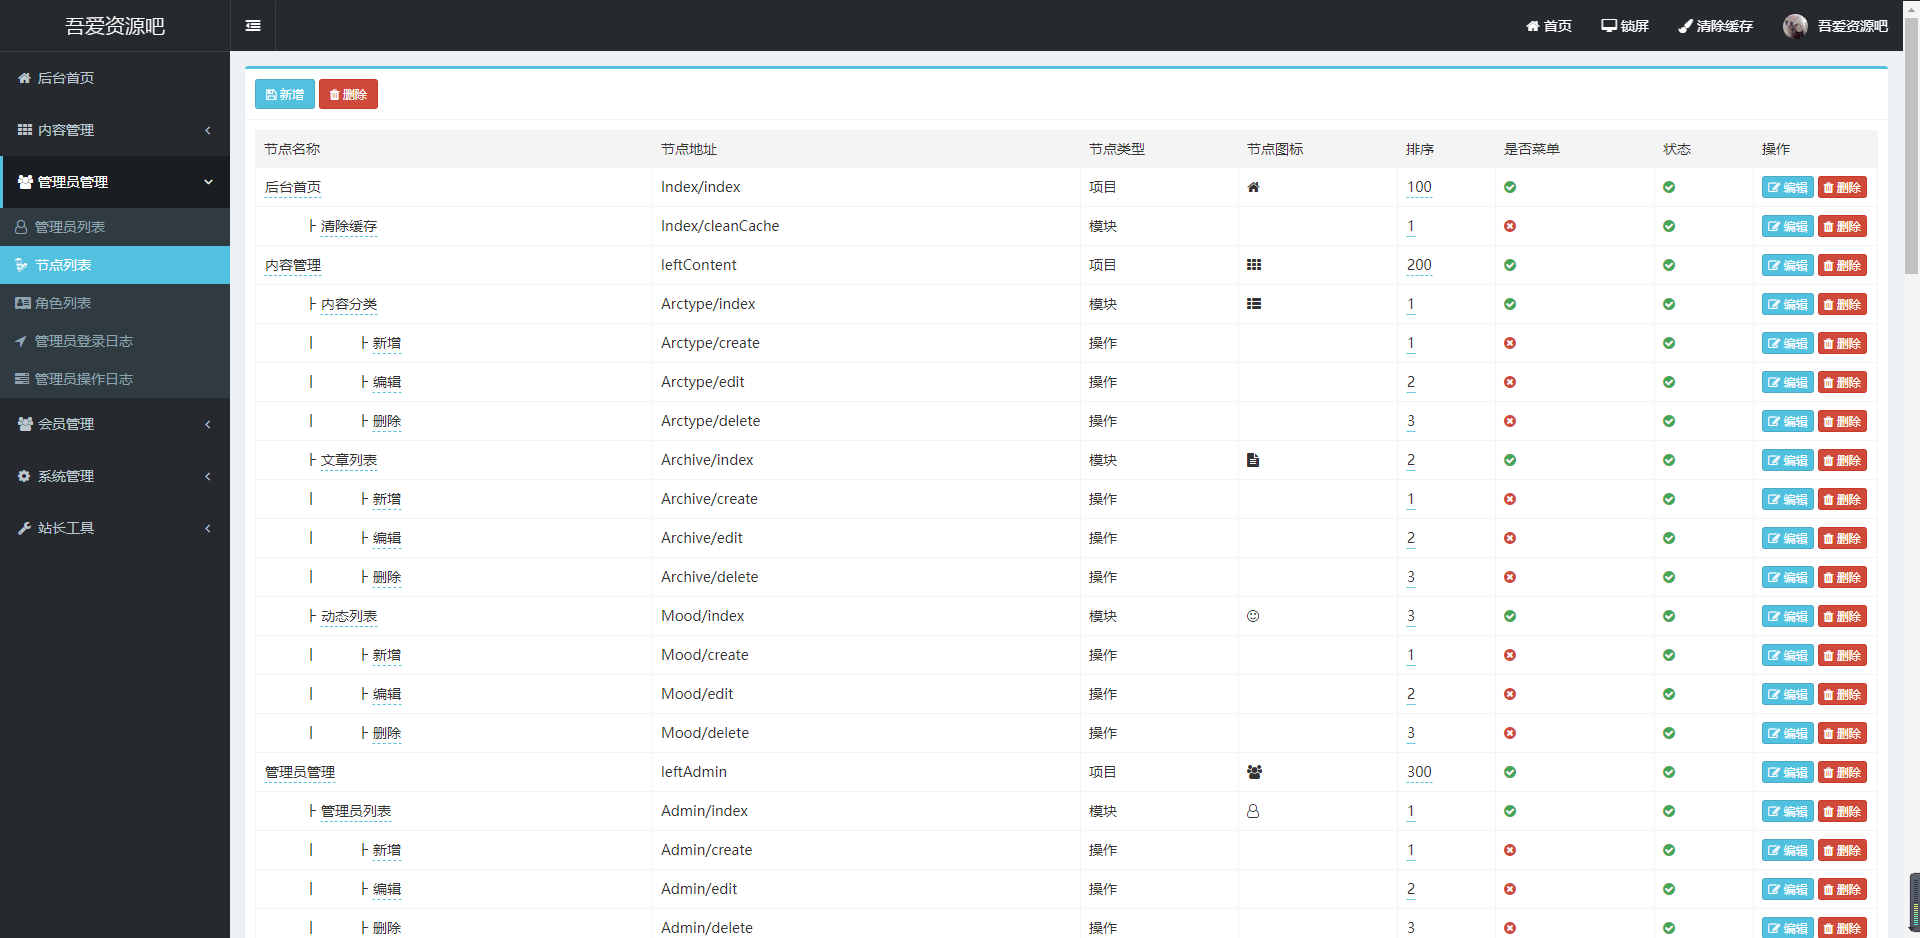Expand the 内容管理 sidebar chevron
This screenshot has width=1920, height=938.
tap(208, 130)
